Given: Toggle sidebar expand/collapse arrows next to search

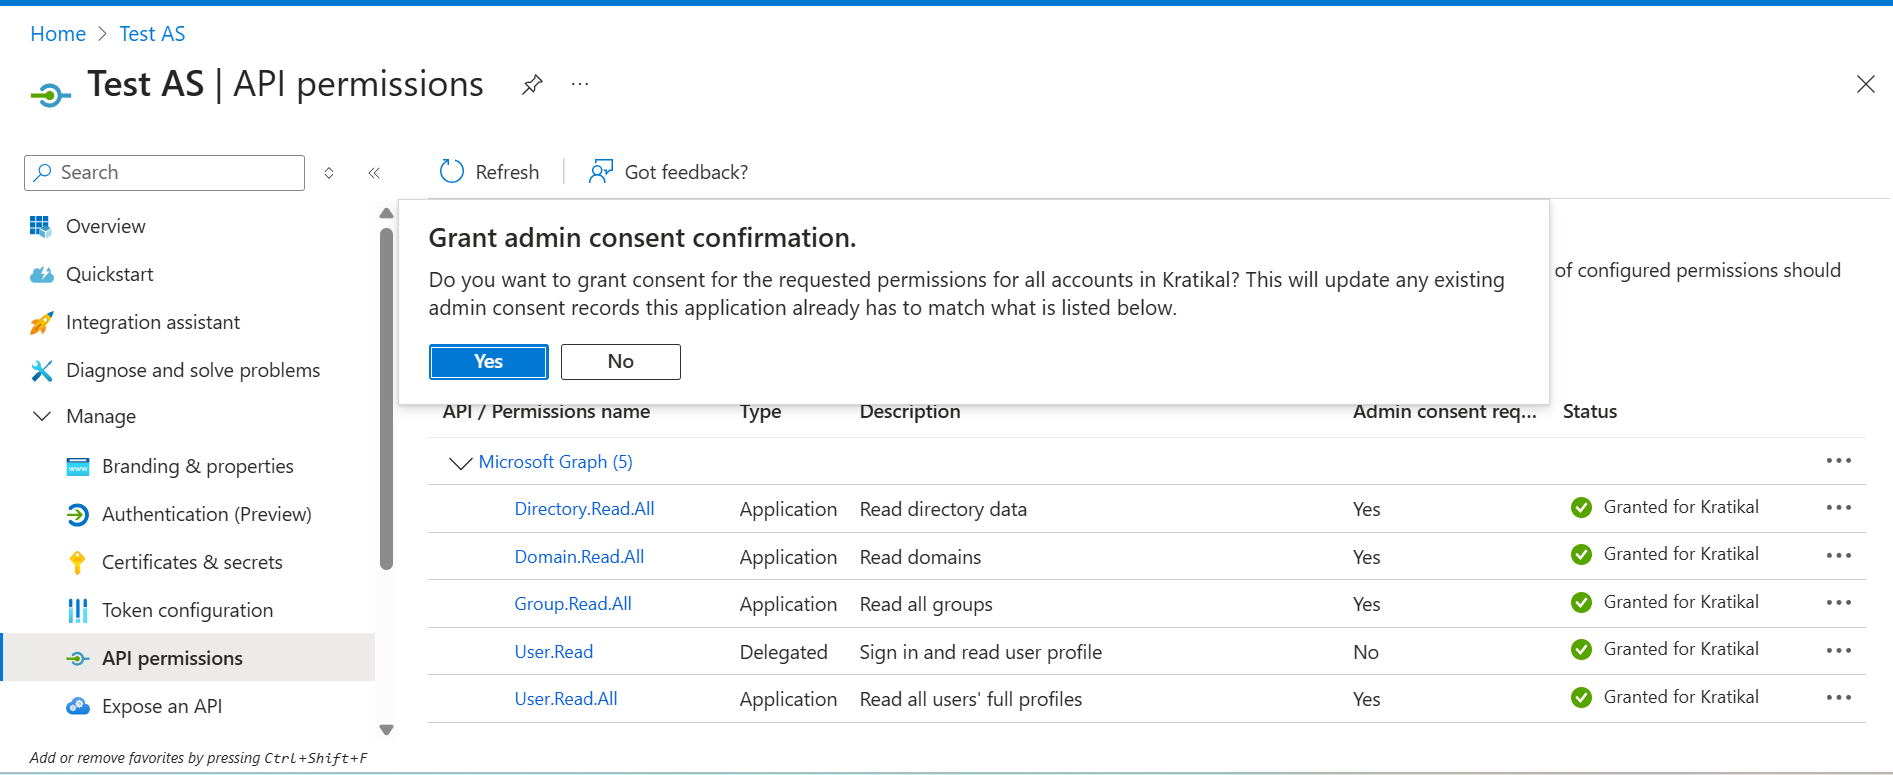Looking at the screenshot, I should tap(329, 173).
